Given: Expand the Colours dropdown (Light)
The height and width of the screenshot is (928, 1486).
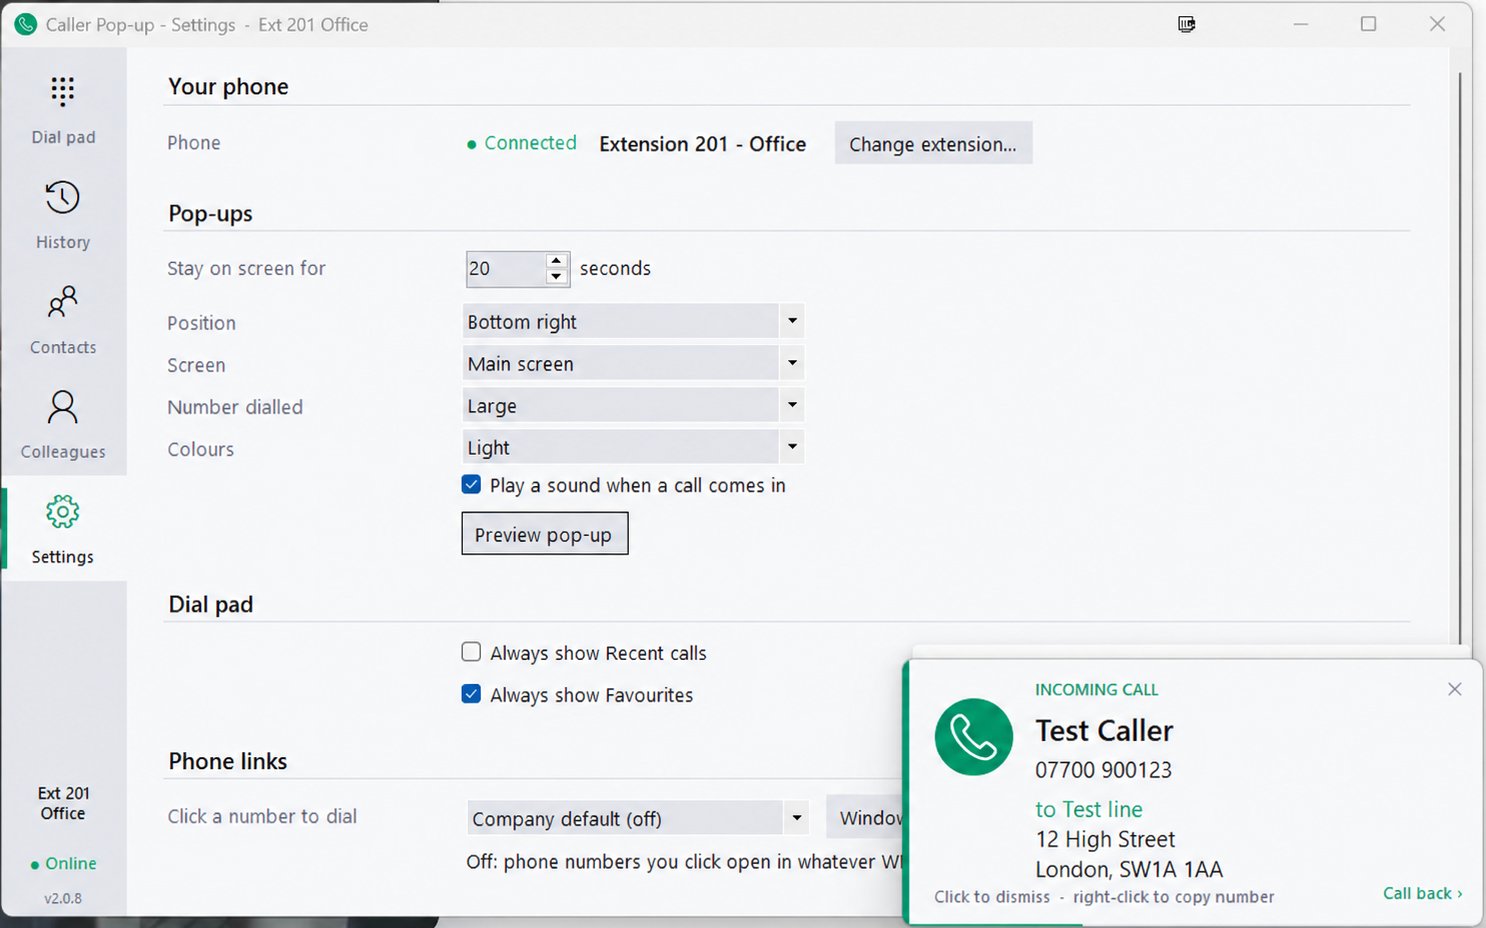Looking at the screenshot, I should click(x=633, y=448).
